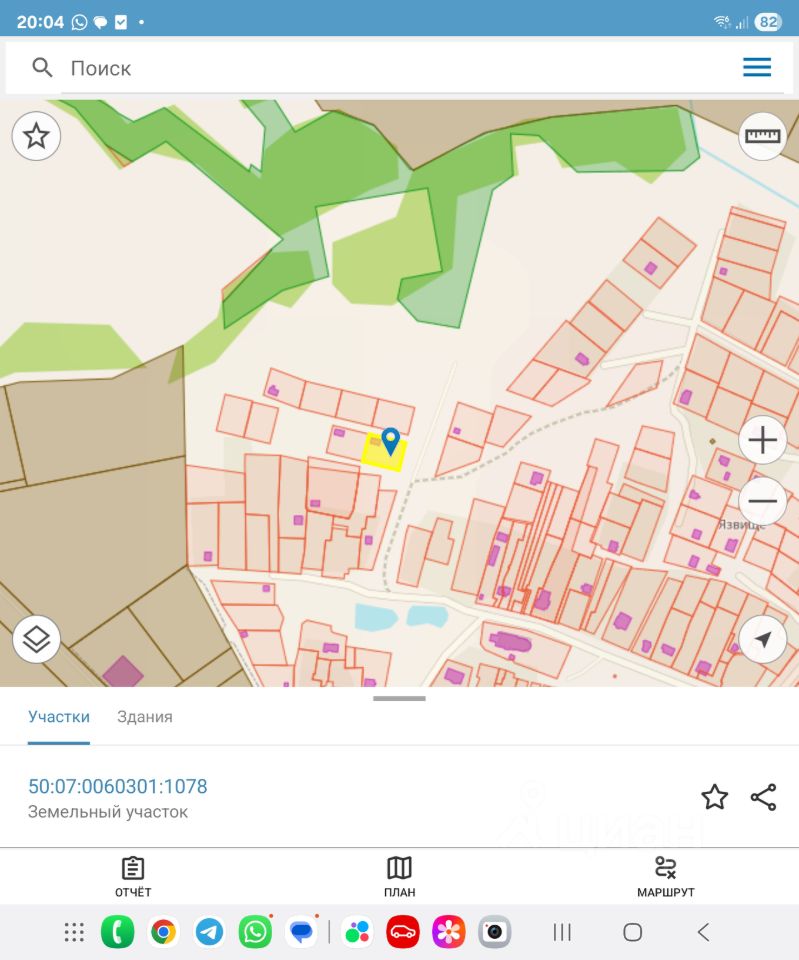The image size is (799, 960).
Task: Expand the bottom sheet drag handle
Action: point(399,698)
